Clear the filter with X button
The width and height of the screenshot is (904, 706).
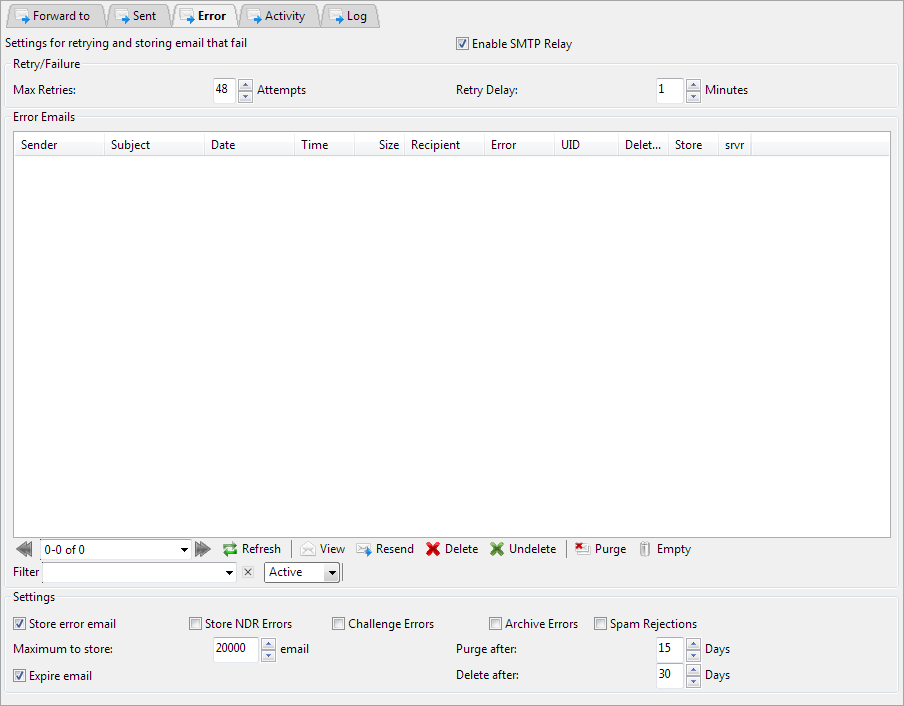[x=248, y=573]
